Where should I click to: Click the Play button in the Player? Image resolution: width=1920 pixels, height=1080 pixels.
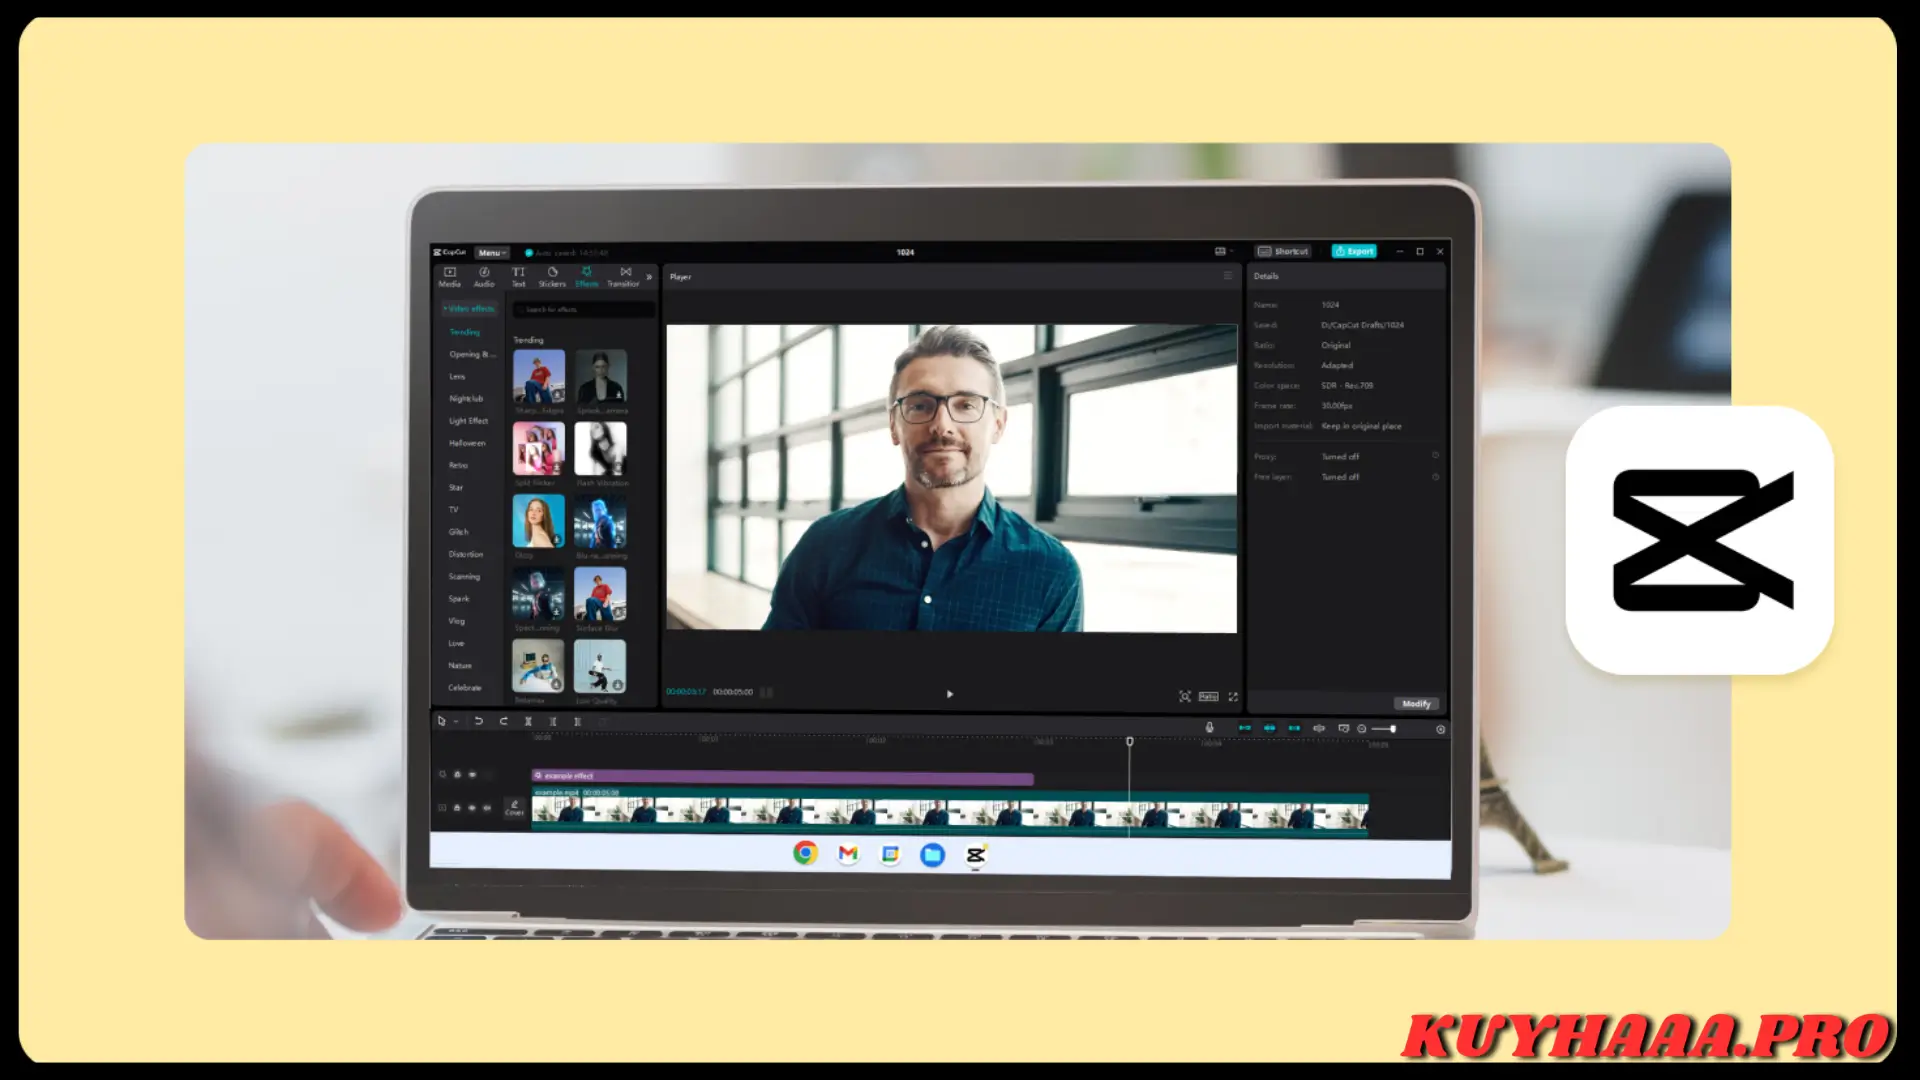[x=950, y=694]
